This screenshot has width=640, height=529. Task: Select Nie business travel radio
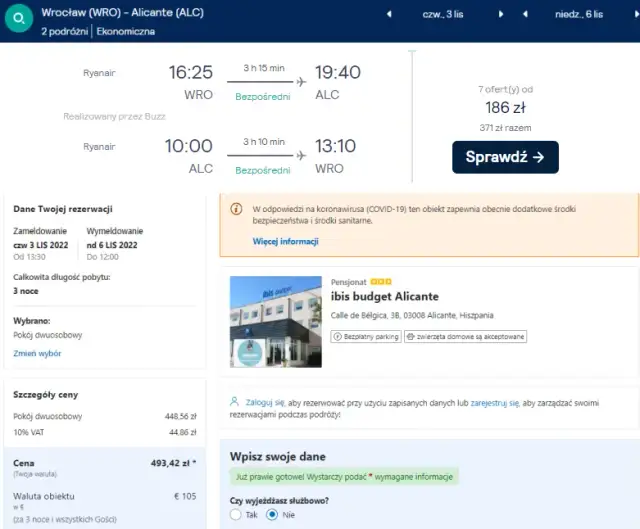tap(272, 515)
